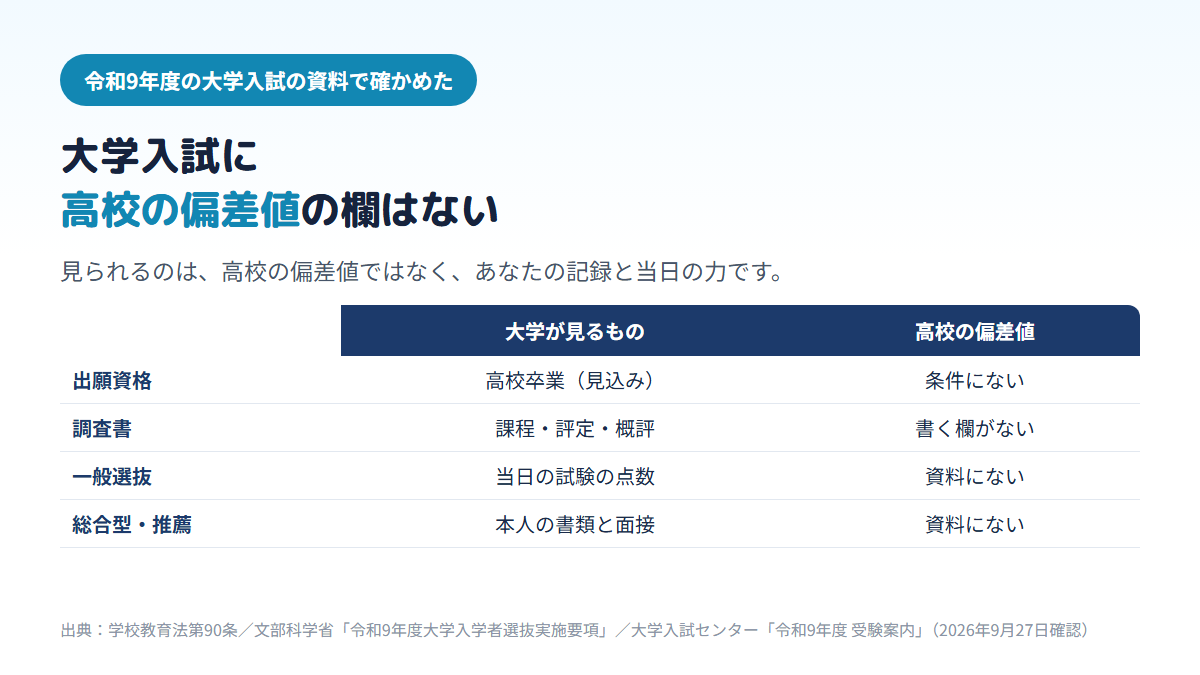Click the pill badge 令和9年度の大学入試の資料で確かめた
1200x675 pixels.
click(268, 80)
